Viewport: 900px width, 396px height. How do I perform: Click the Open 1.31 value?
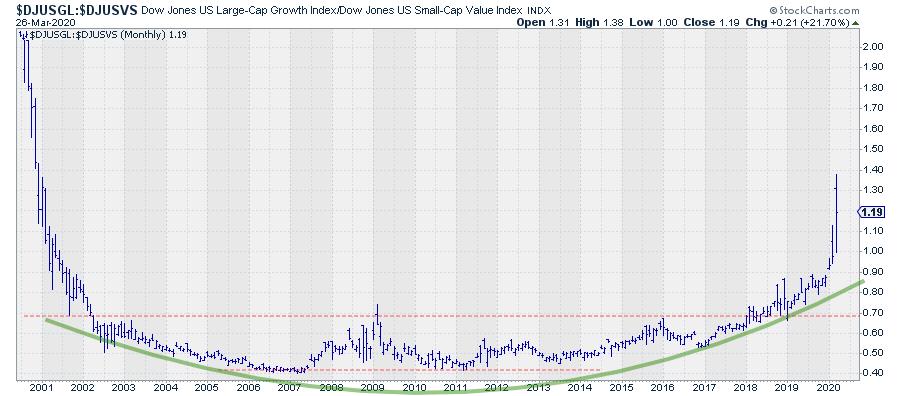coord(544,23)
